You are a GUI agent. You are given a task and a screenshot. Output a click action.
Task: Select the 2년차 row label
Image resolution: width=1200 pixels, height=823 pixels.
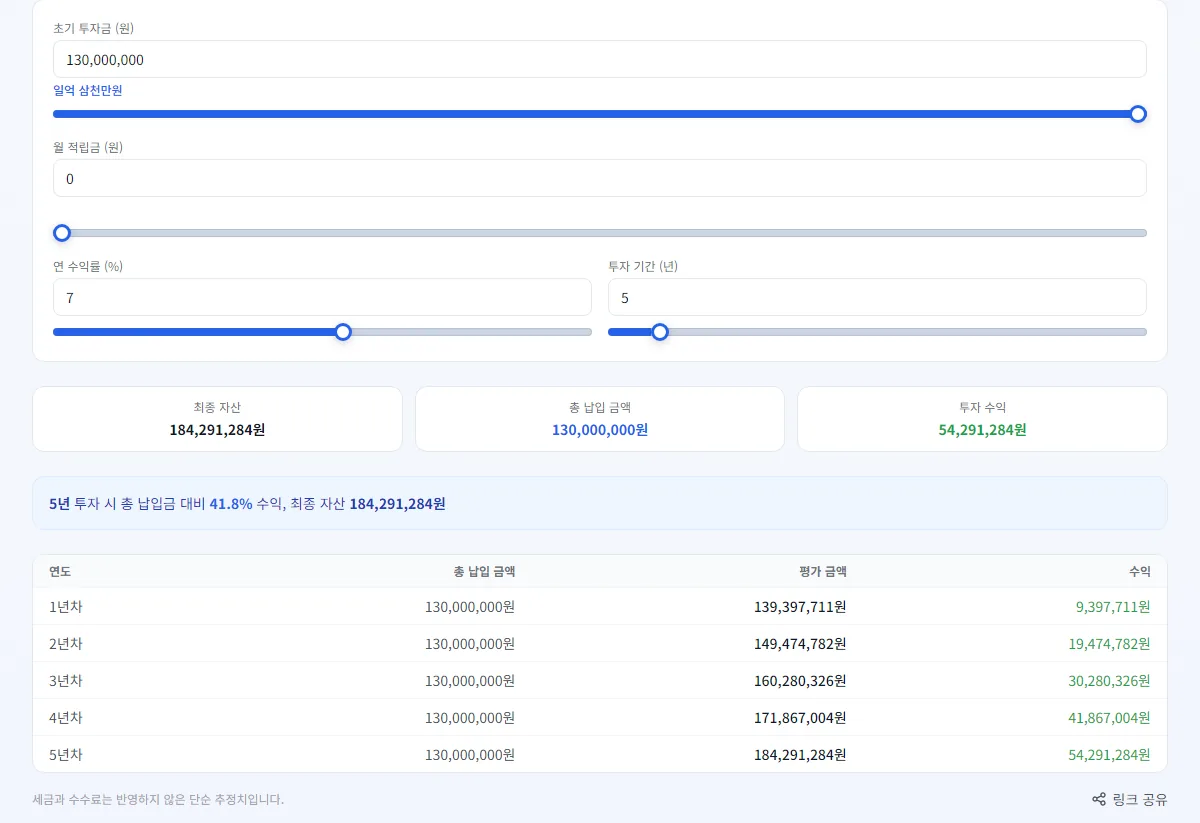pyautogui.click(x=66, y=644)
